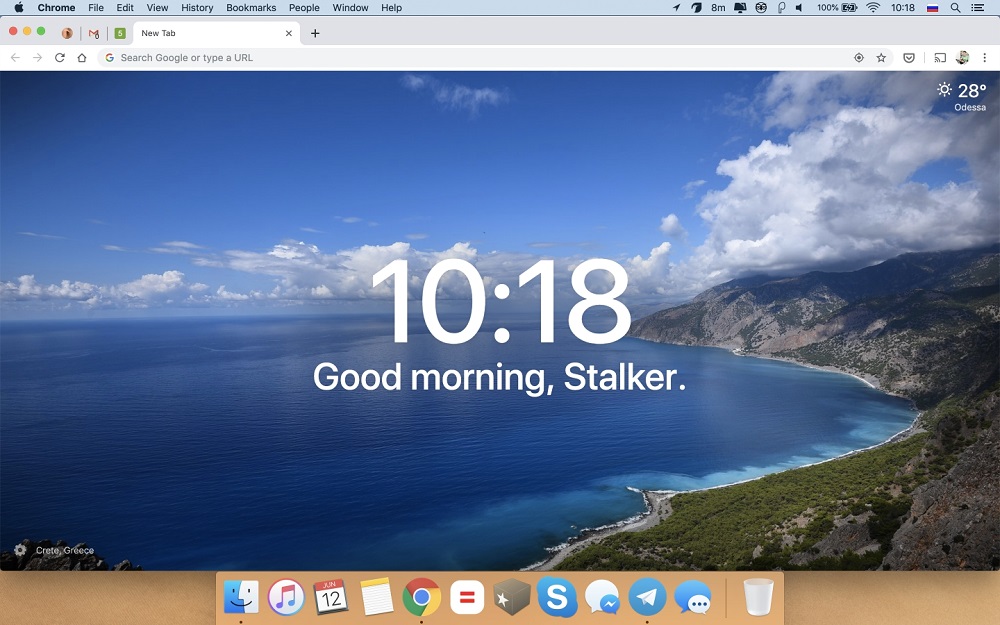Image resolution: width=1000 pixels, height=625 pixels.
Task: Switch to the pinned Gmail tab
Action: click(x=94, y=33)
